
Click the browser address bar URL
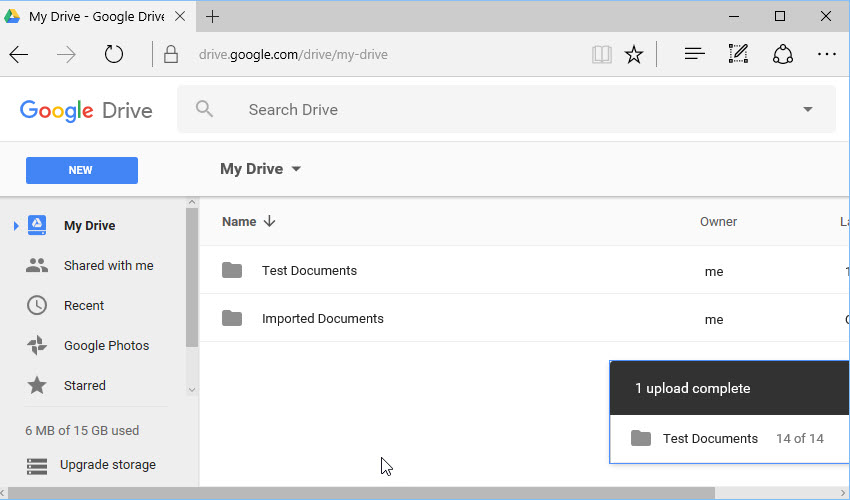pyautogui.click(x=293, y=55)
